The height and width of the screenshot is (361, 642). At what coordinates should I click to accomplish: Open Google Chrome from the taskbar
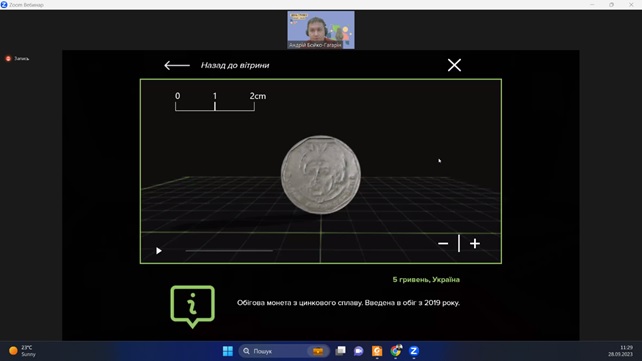[x=396, y=351]
